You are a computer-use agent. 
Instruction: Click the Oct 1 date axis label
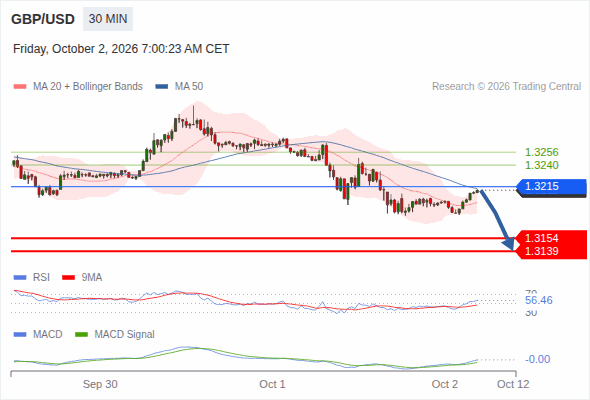(x=272, y=384)
